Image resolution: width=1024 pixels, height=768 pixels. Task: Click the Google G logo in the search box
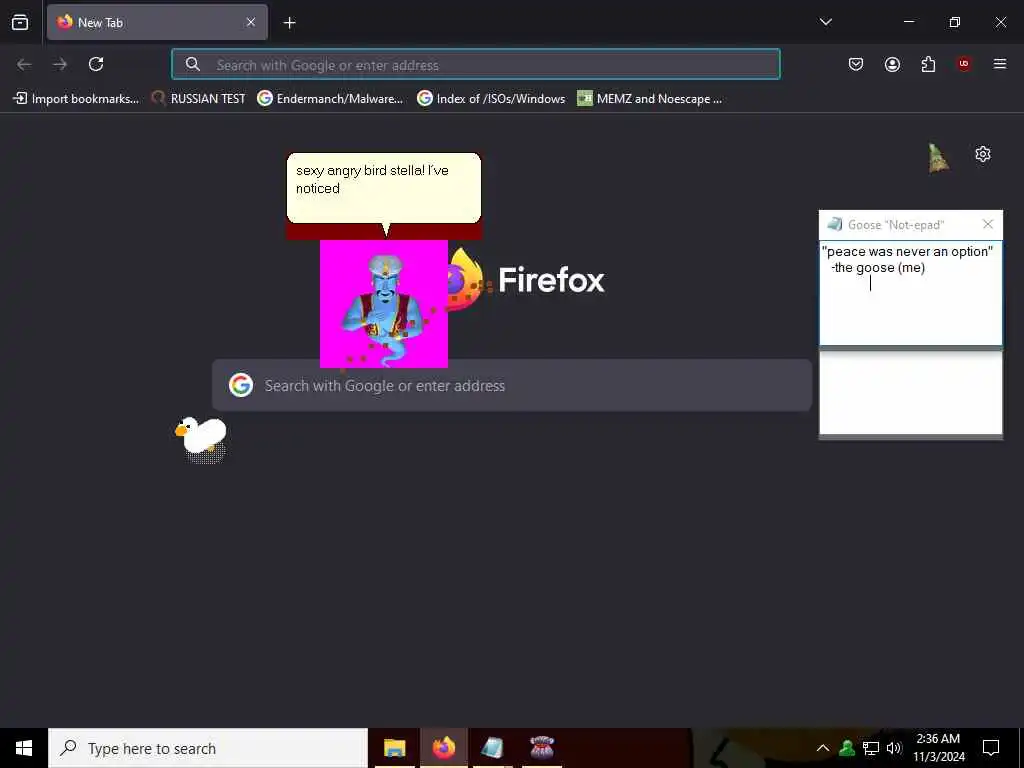(x=241, y=385)
